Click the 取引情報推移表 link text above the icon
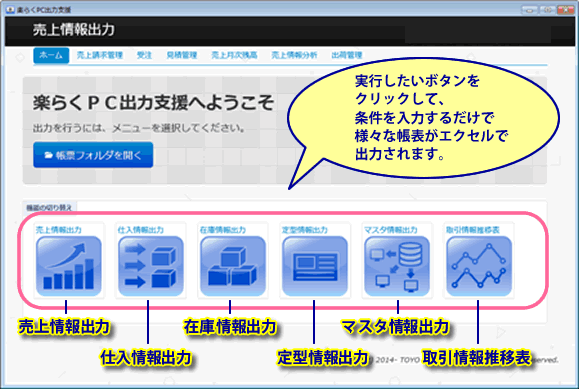Image resolution: width=579 pixels, height=389 pixels. (473, 230)
